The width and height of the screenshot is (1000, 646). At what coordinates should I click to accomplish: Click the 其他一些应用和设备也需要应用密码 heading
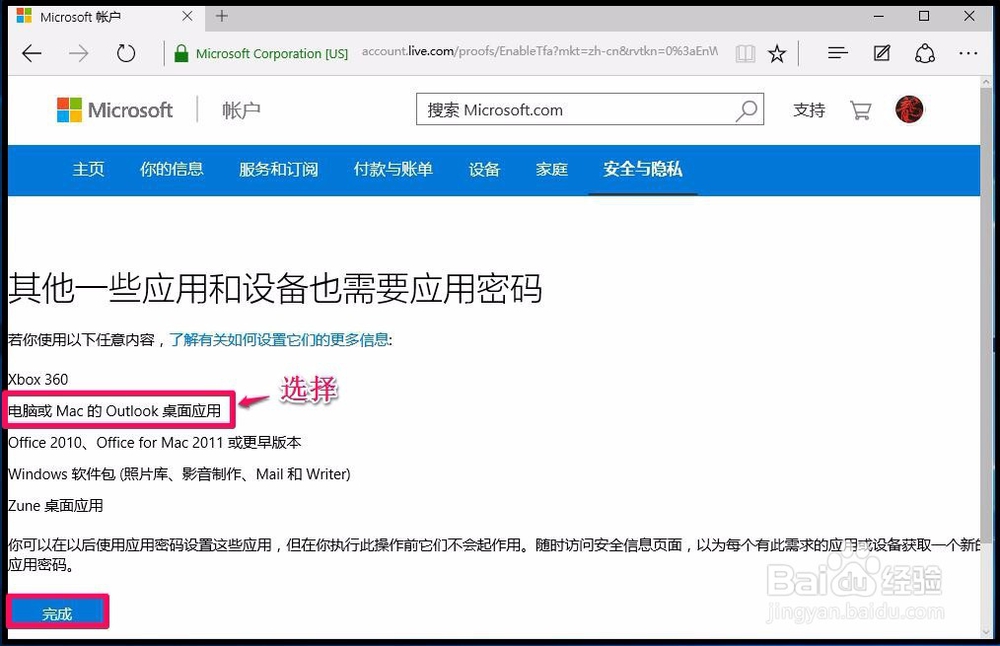pyautogui.click(x=275, y=288)
